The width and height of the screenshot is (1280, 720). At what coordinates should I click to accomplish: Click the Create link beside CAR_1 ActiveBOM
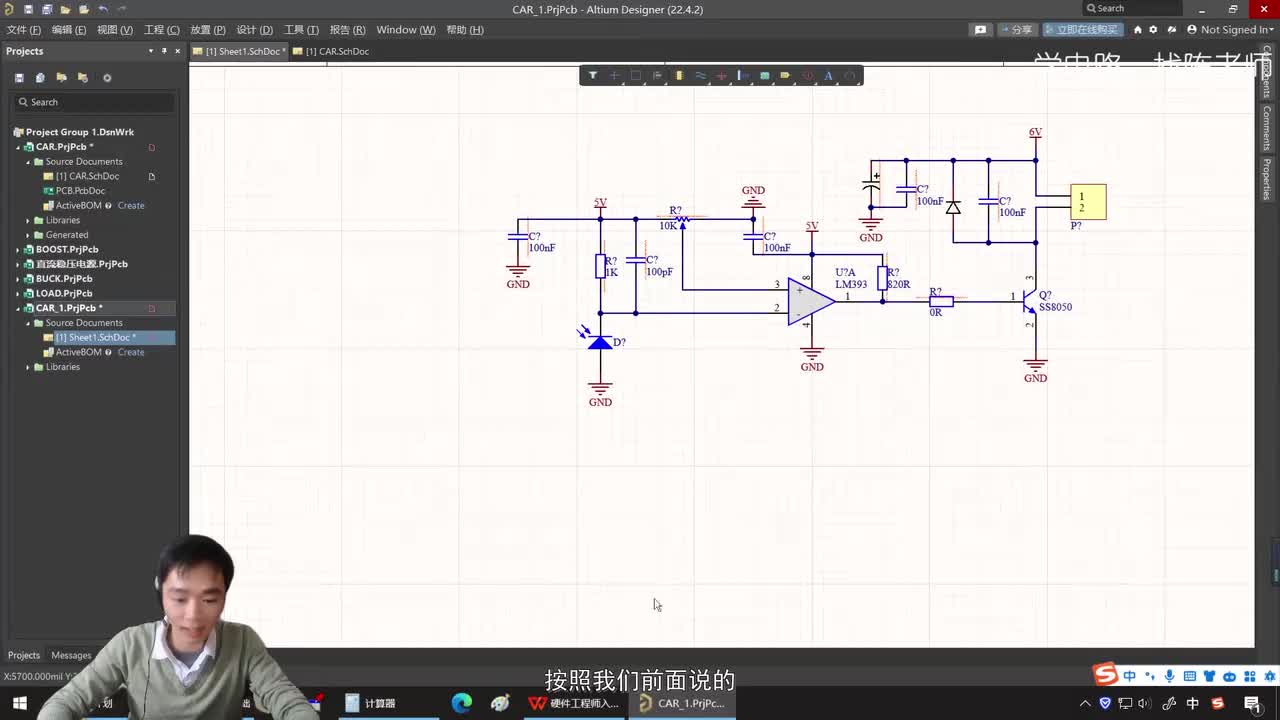pos(131,352)
